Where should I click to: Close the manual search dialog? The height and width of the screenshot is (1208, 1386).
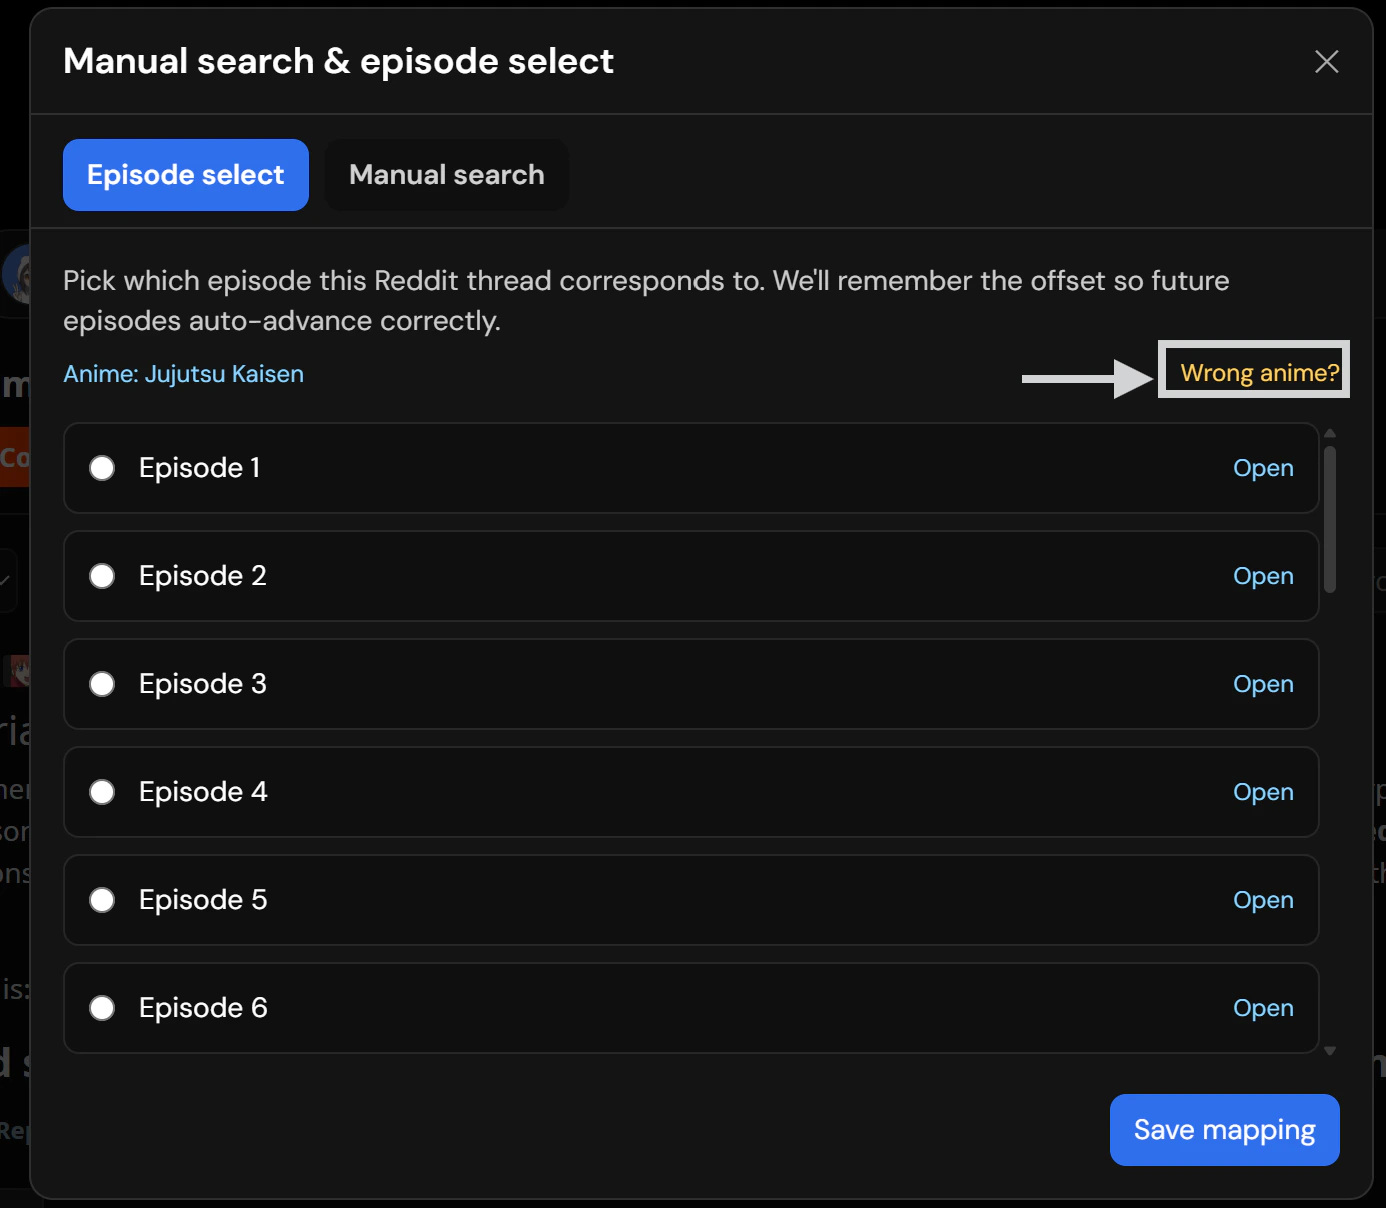1326,62
